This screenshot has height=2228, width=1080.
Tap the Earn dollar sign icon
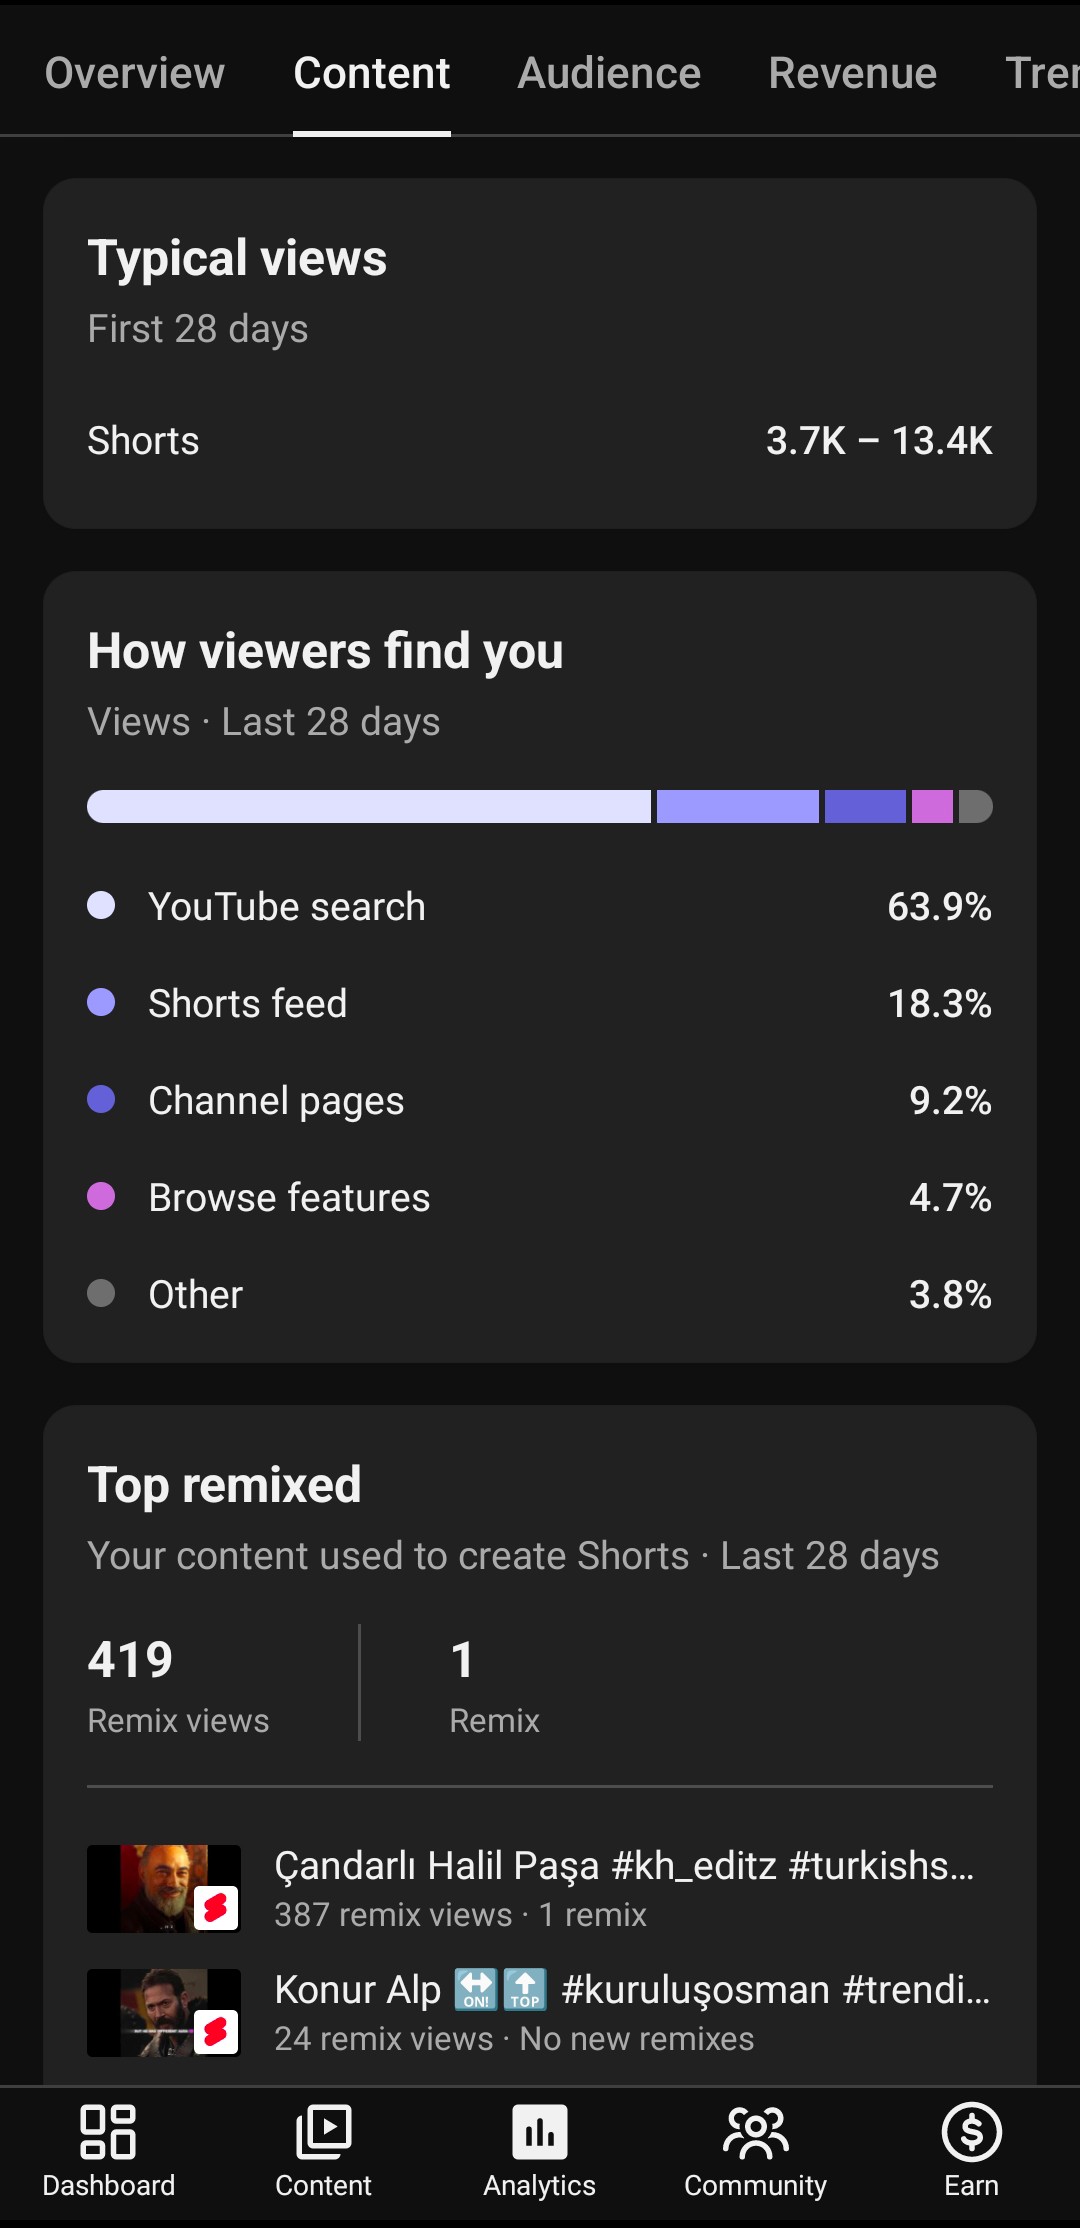(972, 2131)
